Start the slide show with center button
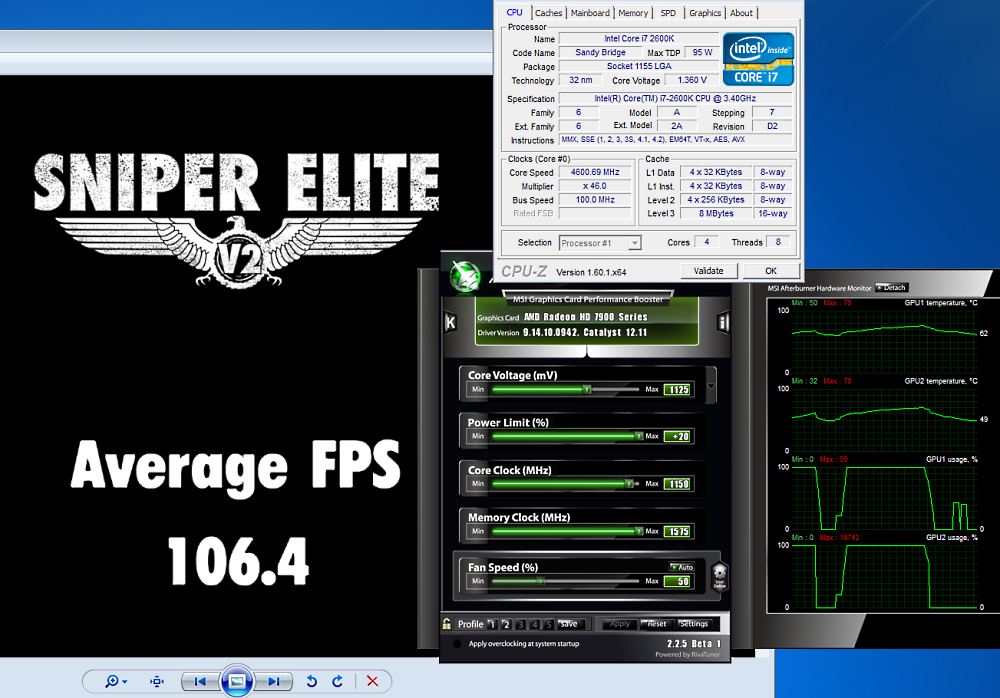This screenshot has height=698, width=1000. click(x=237, y=681)
